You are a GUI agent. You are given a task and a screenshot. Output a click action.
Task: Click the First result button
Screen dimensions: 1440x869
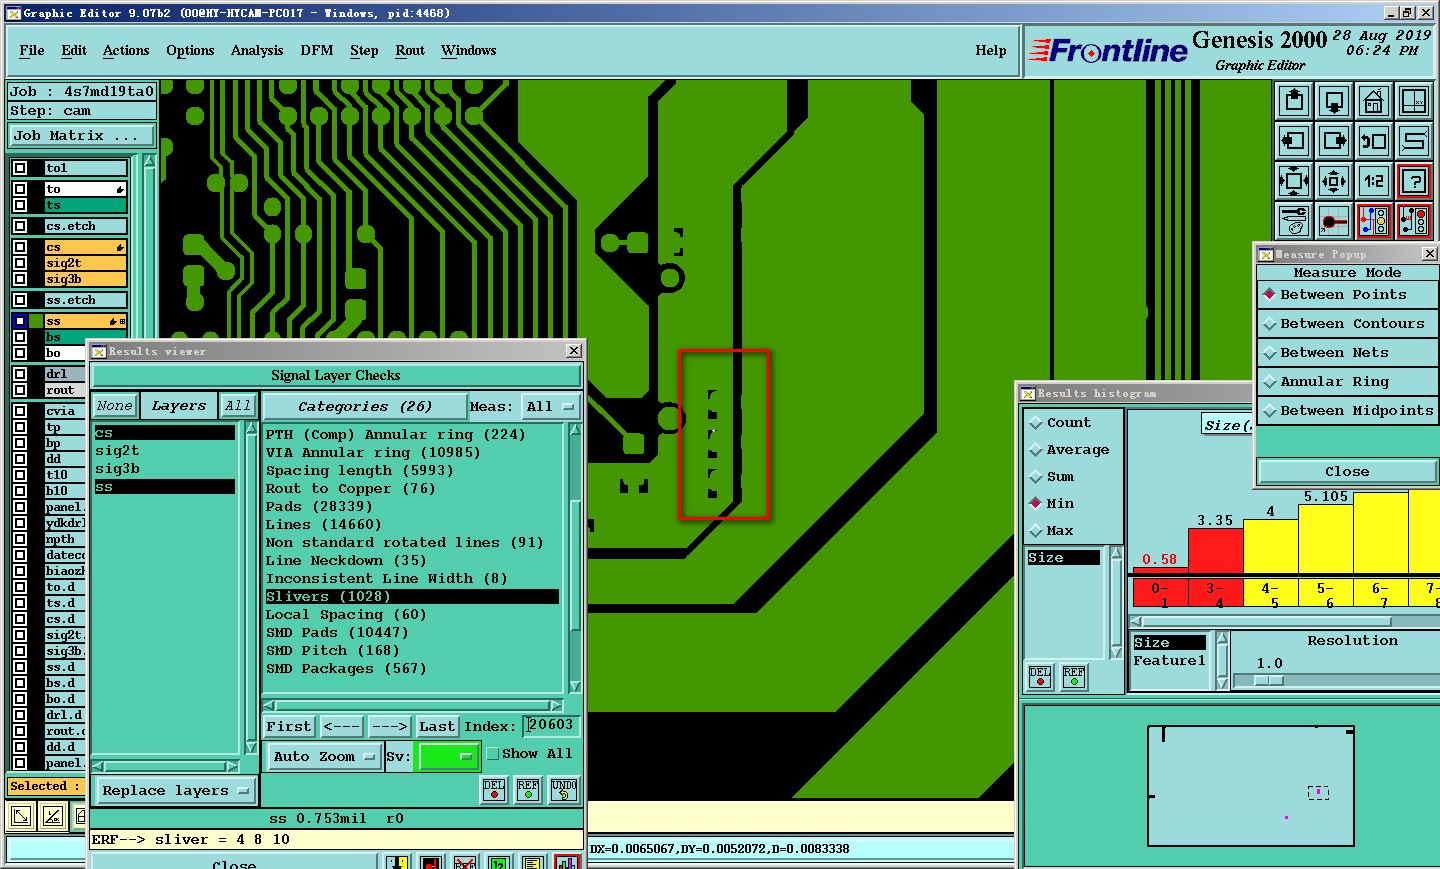pos(289,727)
